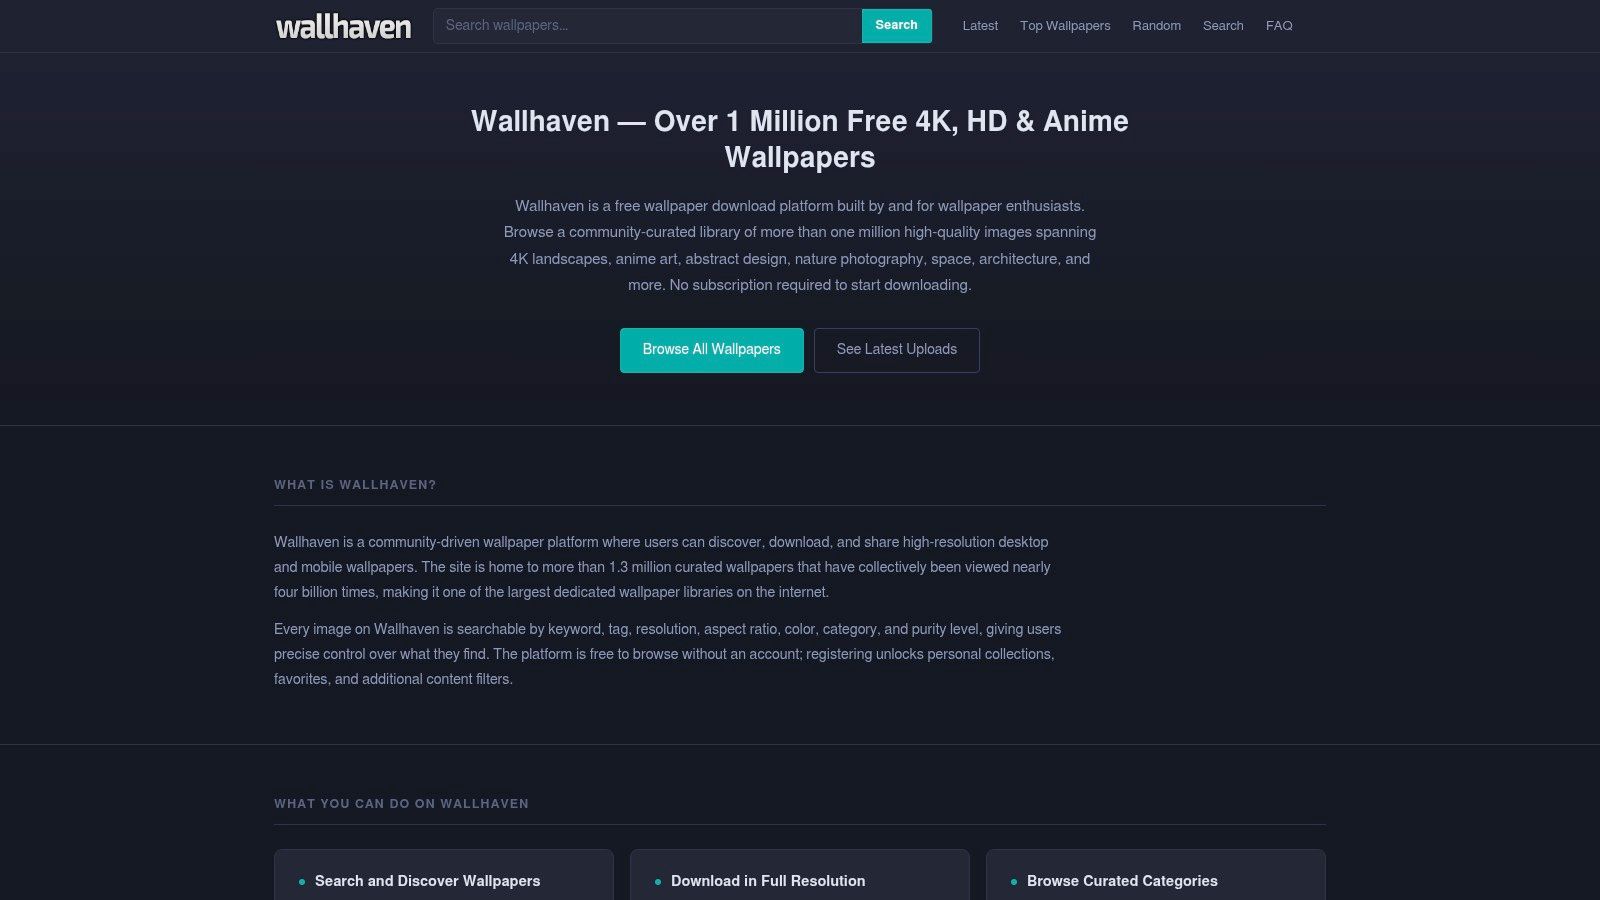This screenshot has height=900, width=1600.
Task: Open the Search page from navigation
Action: [1223, 26]
